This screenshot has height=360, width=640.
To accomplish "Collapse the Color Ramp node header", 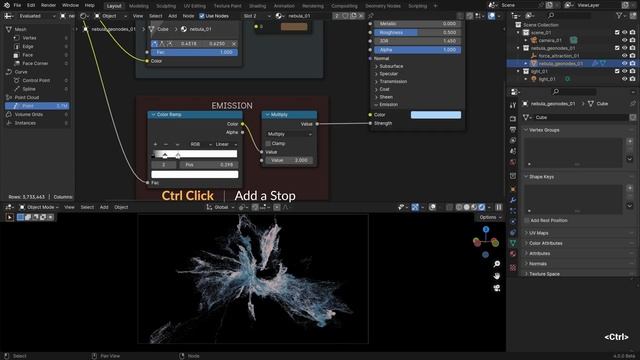I will [153, 115].
